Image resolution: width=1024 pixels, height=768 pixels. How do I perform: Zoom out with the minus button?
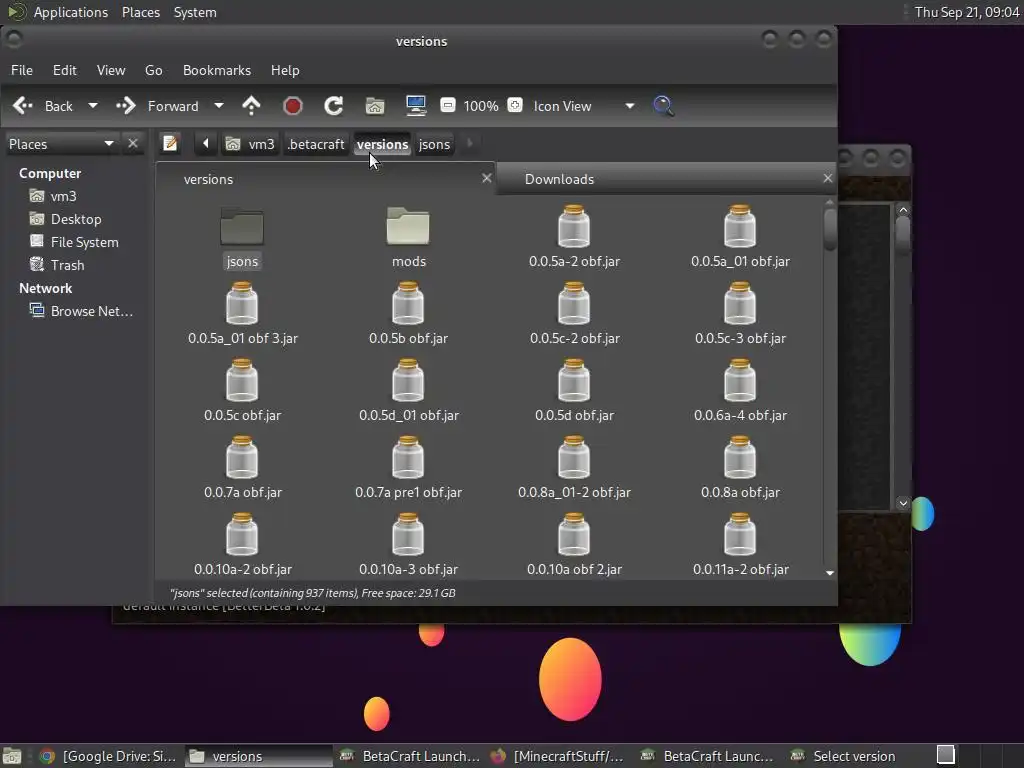point(447,105)
